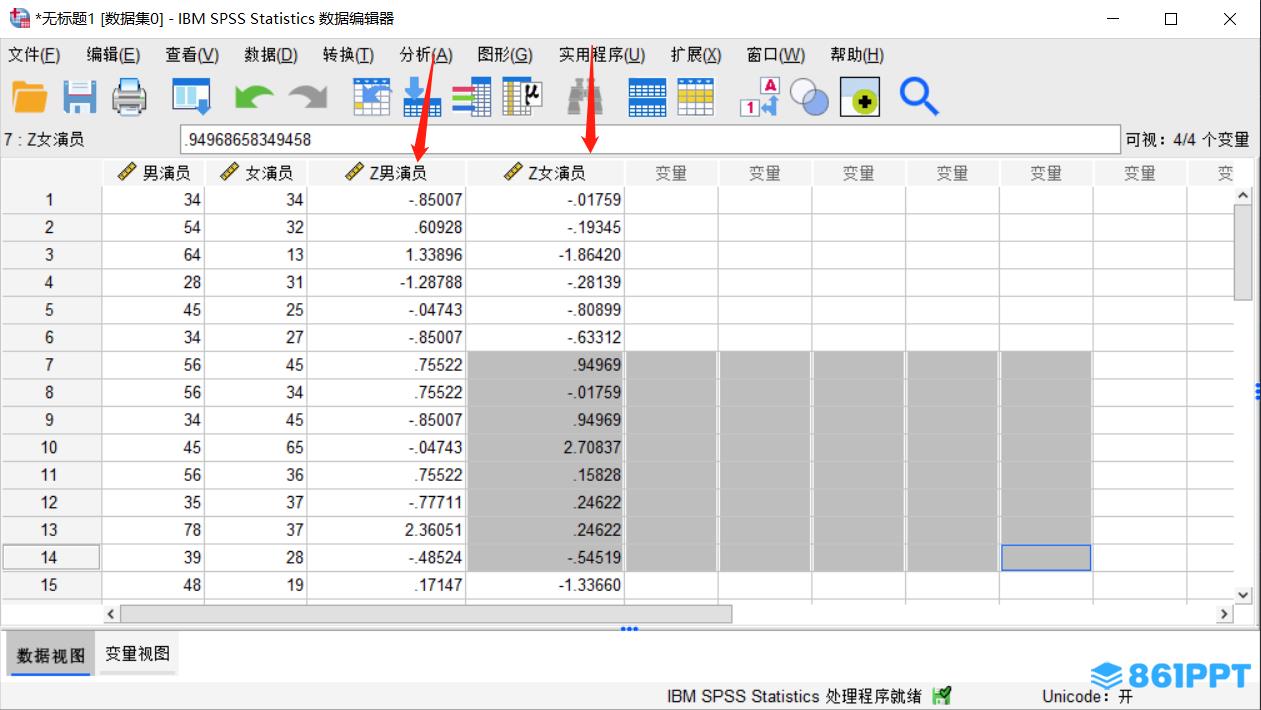The height and width of the screenshot is (710, 1261).
Task: Select the cell showing 2.36051
Action: coord(386,530)
